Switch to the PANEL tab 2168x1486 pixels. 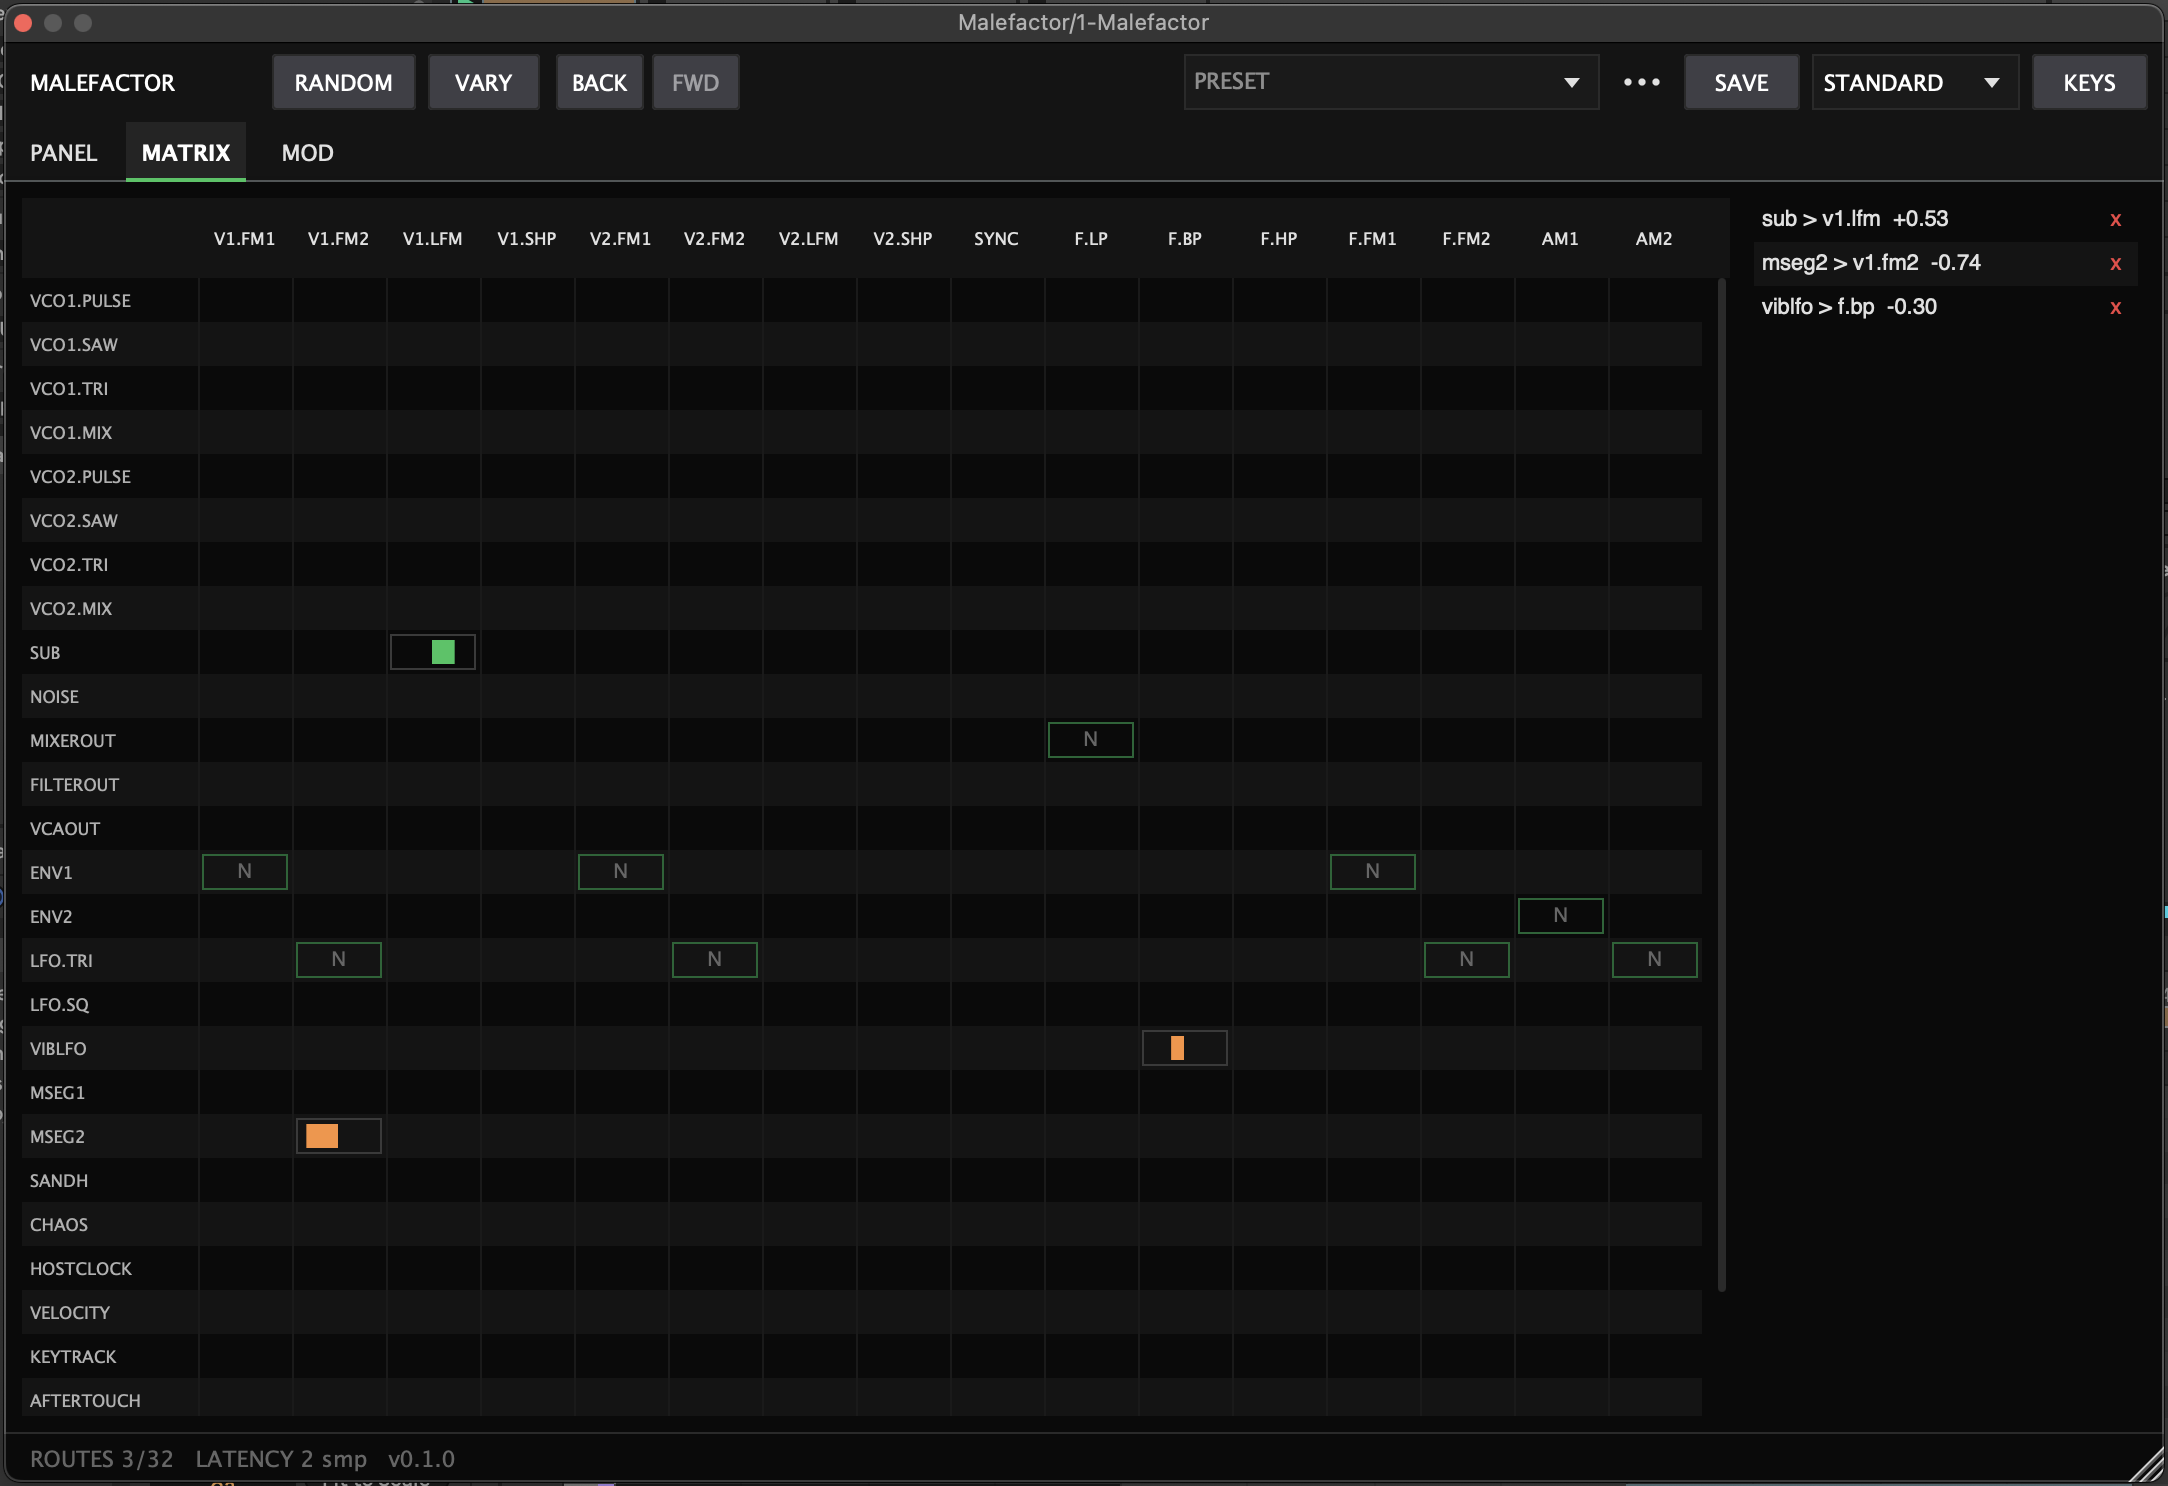(64, 153)
